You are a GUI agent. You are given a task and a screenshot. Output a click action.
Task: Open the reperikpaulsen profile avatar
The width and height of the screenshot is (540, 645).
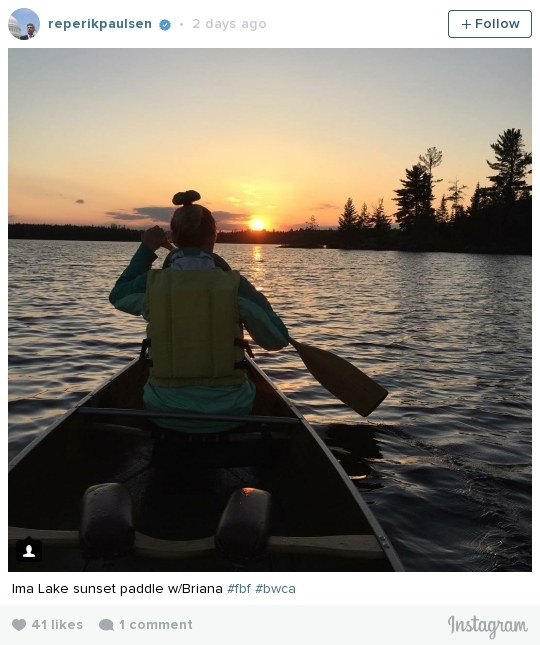coord(24,24)
